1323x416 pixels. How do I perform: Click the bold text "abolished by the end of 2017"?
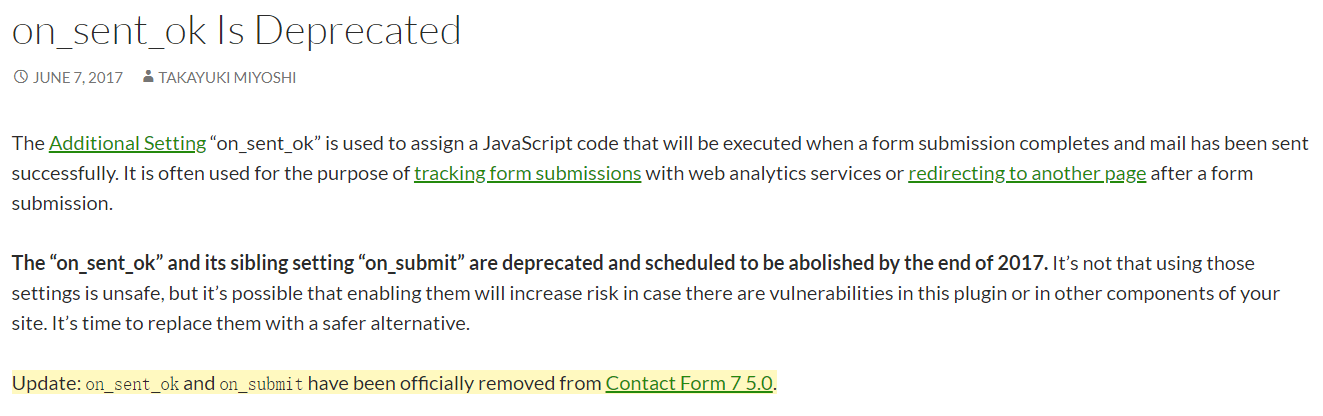(x=925, y=263)
